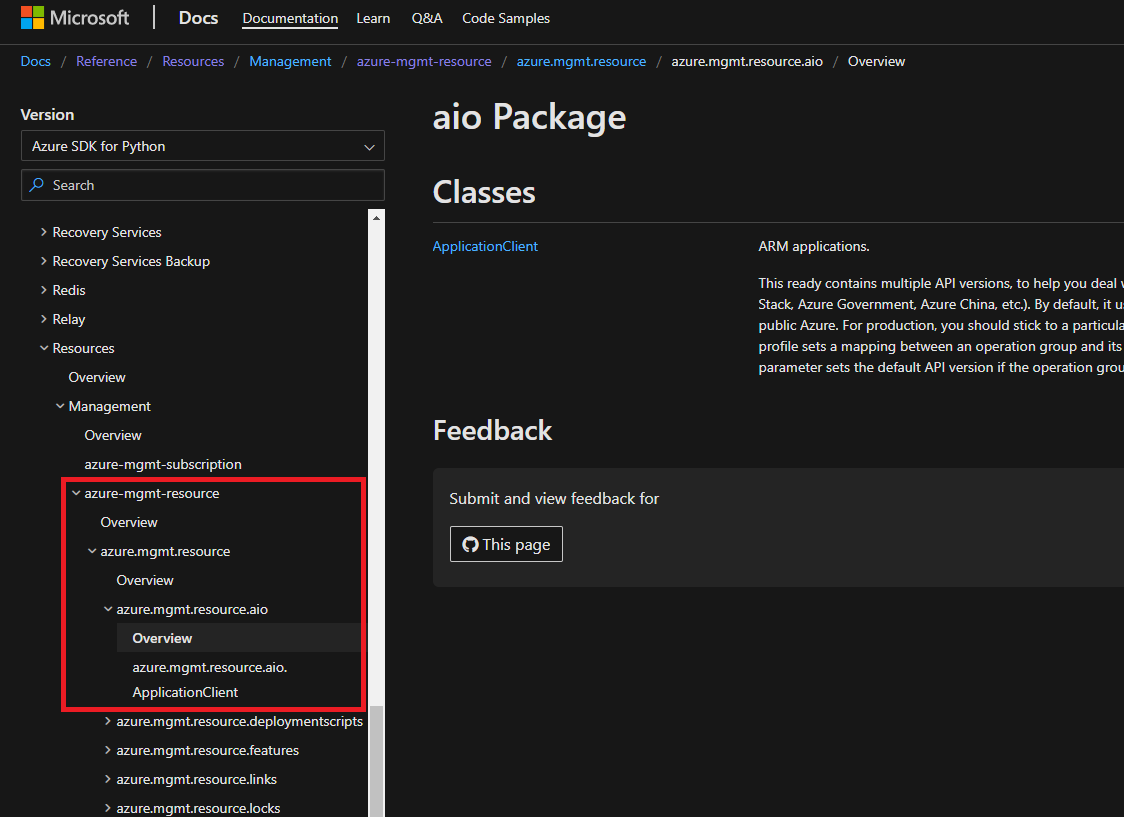Screen dimensions: 1124x817
Task: Open the Learn tab
Action: 373,18
